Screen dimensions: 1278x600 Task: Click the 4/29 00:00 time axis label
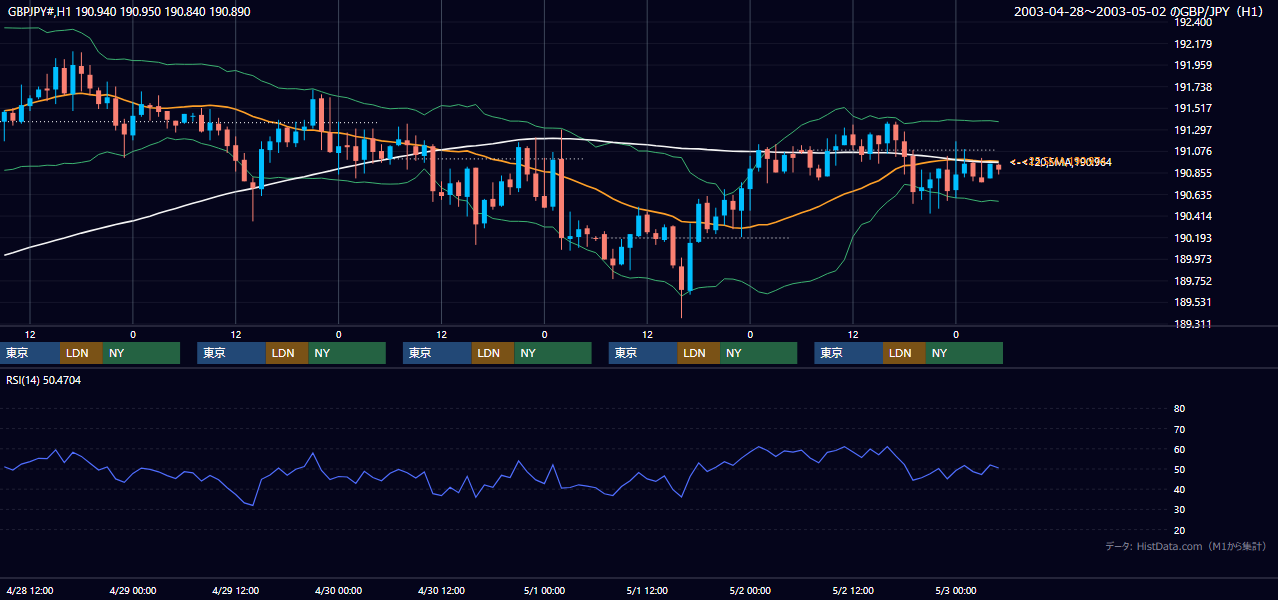click(132, 590)
